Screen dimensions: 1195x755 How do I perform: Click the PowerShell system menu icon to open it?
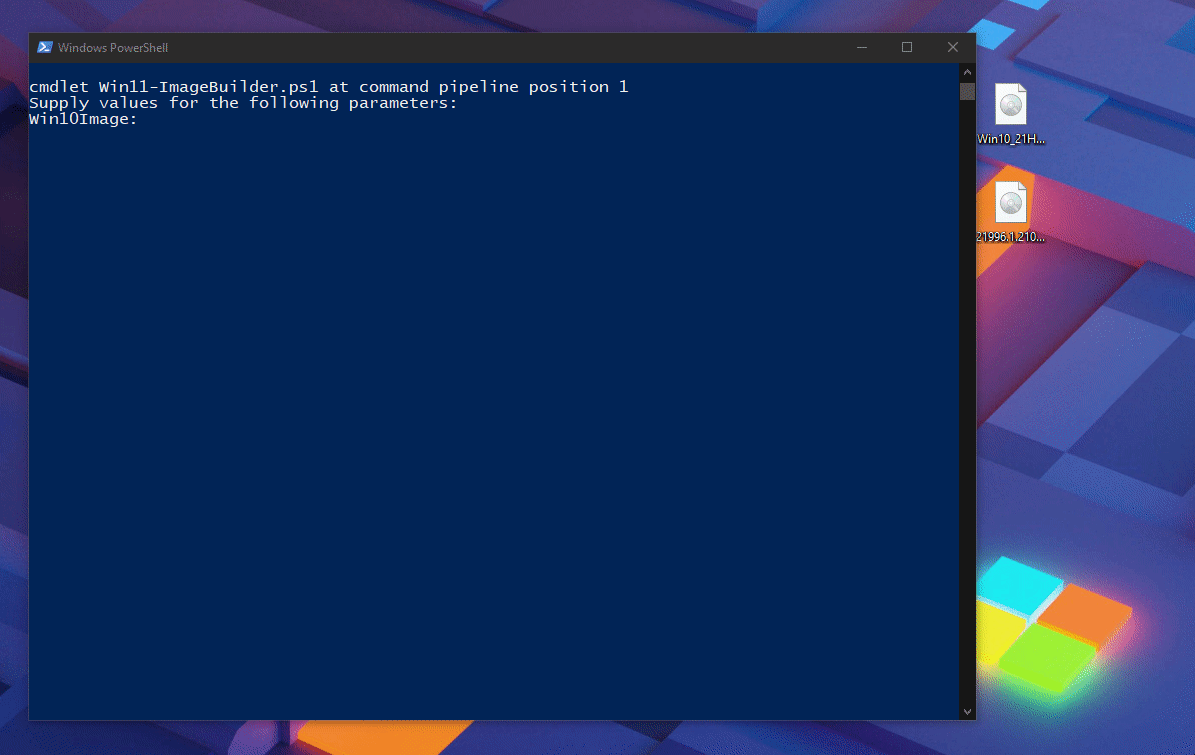point(44,47)
